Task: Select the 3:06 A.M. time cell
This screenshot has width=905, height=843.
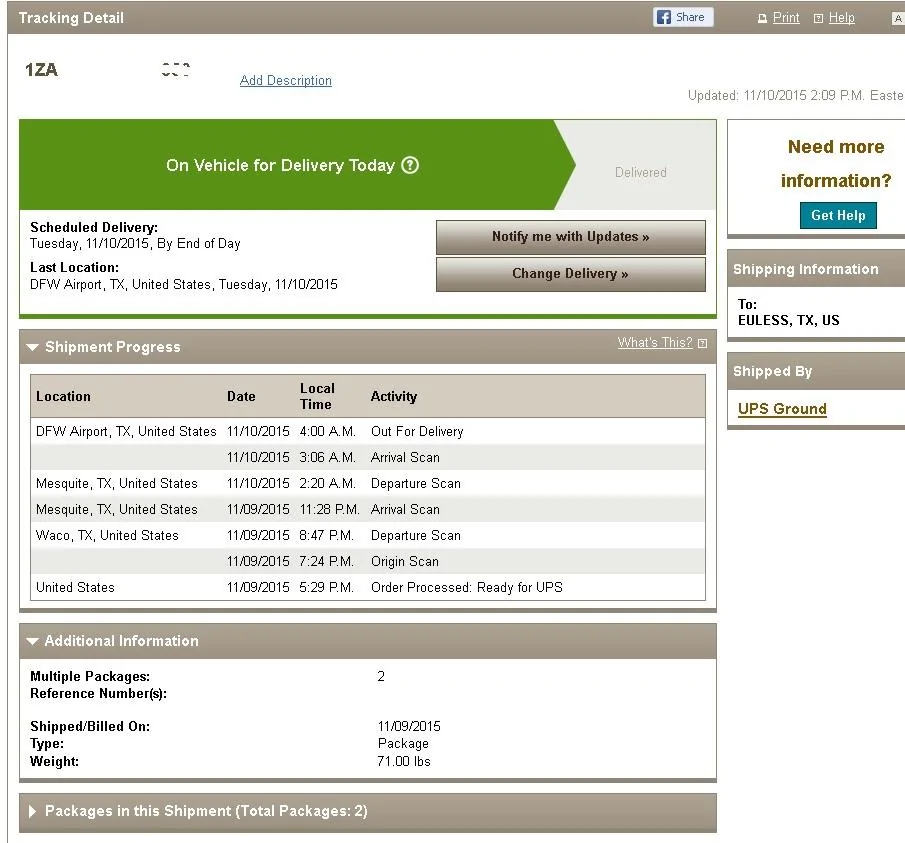Action: point(327,458)
